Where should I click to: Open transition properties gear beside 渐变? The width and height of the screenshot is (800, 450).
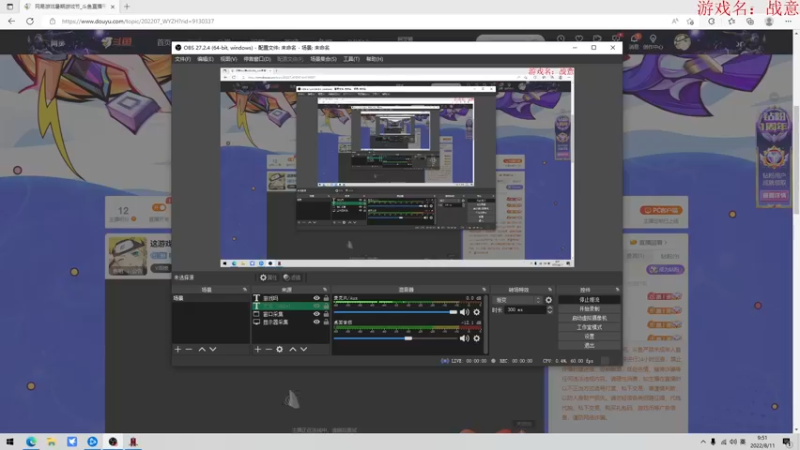[x=548, y=300]
